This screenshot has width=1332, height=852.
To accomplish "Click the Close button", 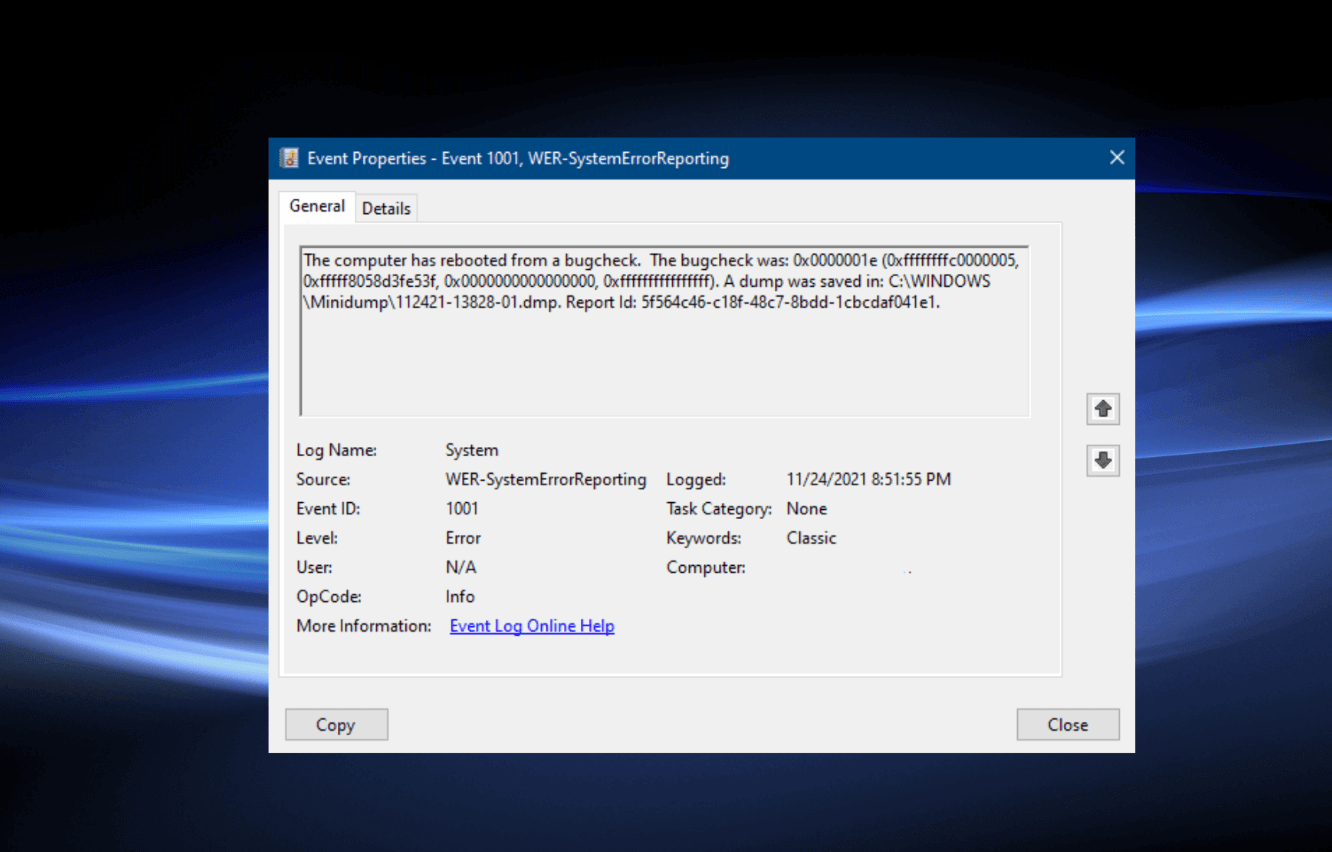I will point(1068,725).
